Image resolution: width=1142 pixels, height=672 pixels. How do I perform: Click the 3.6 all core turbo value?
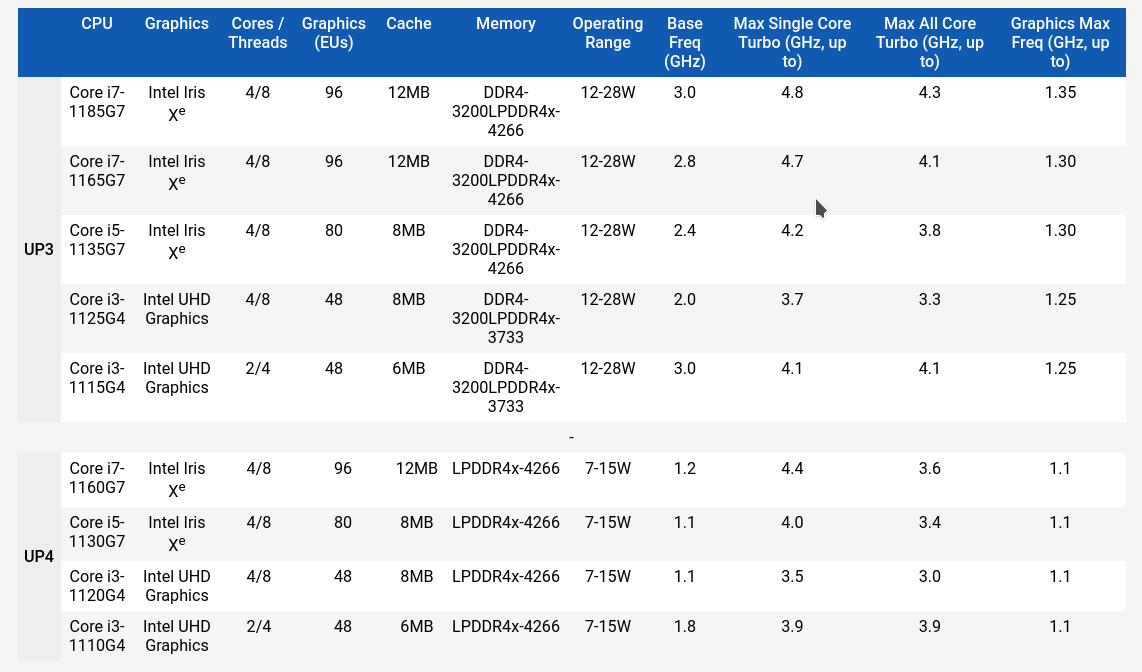point(929,468)
